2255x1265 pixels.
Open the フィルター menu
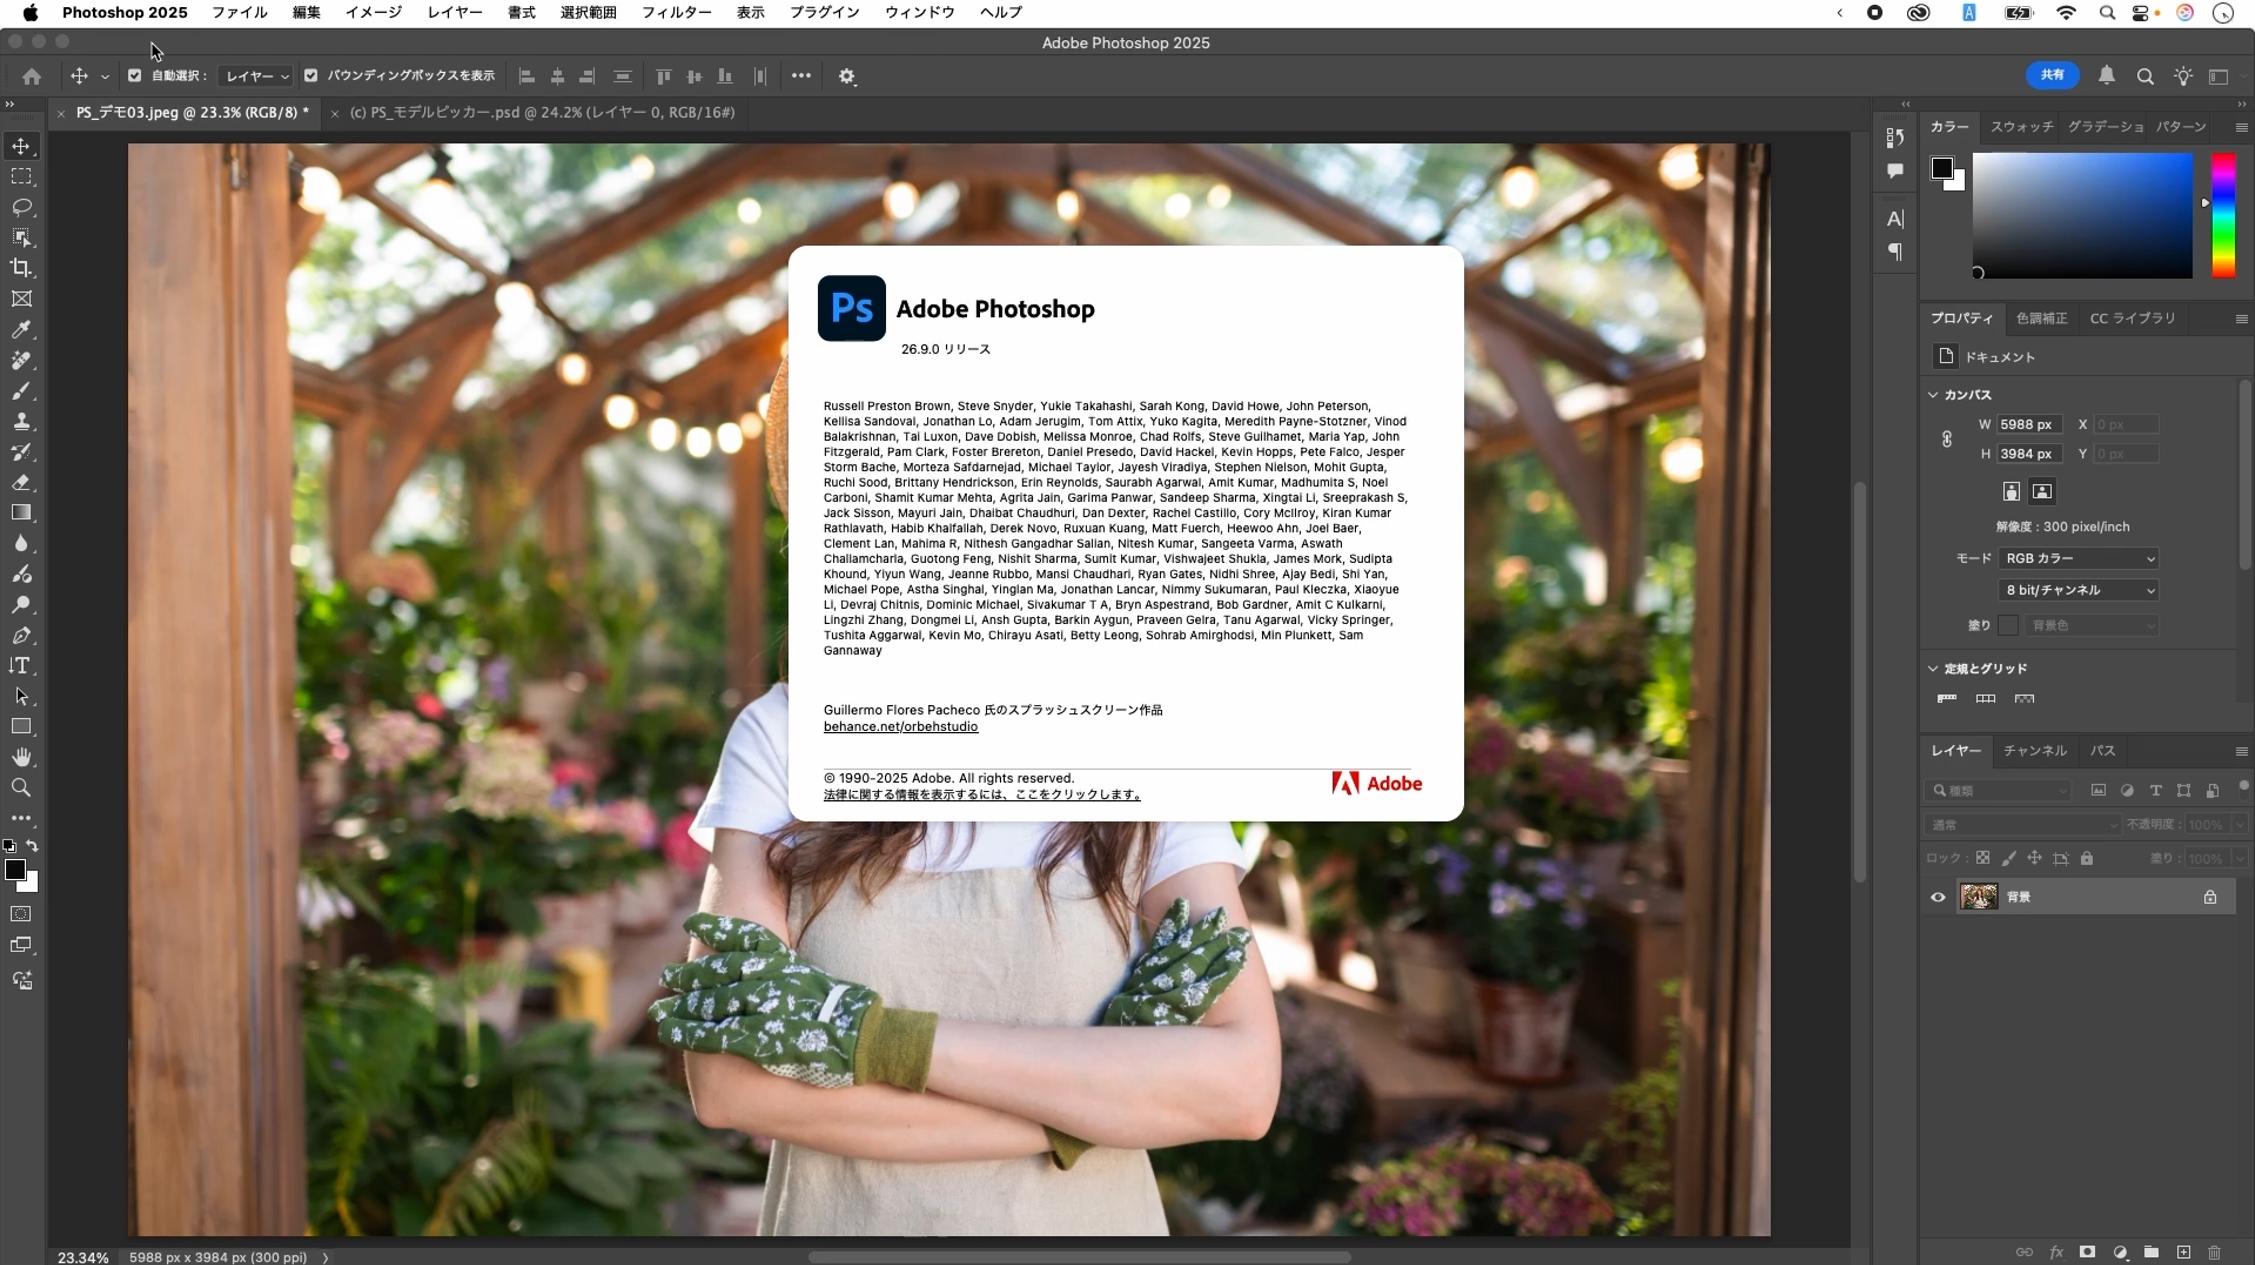pos(677,12)
